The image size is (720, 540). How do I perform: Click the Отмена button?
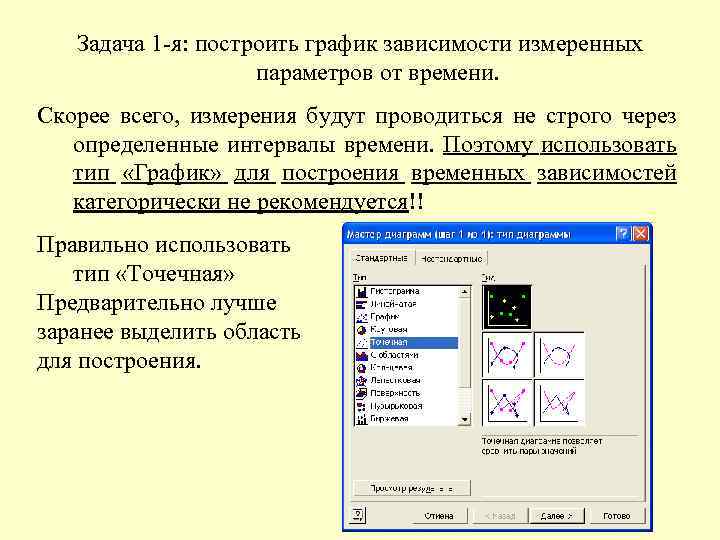point(439,516)
